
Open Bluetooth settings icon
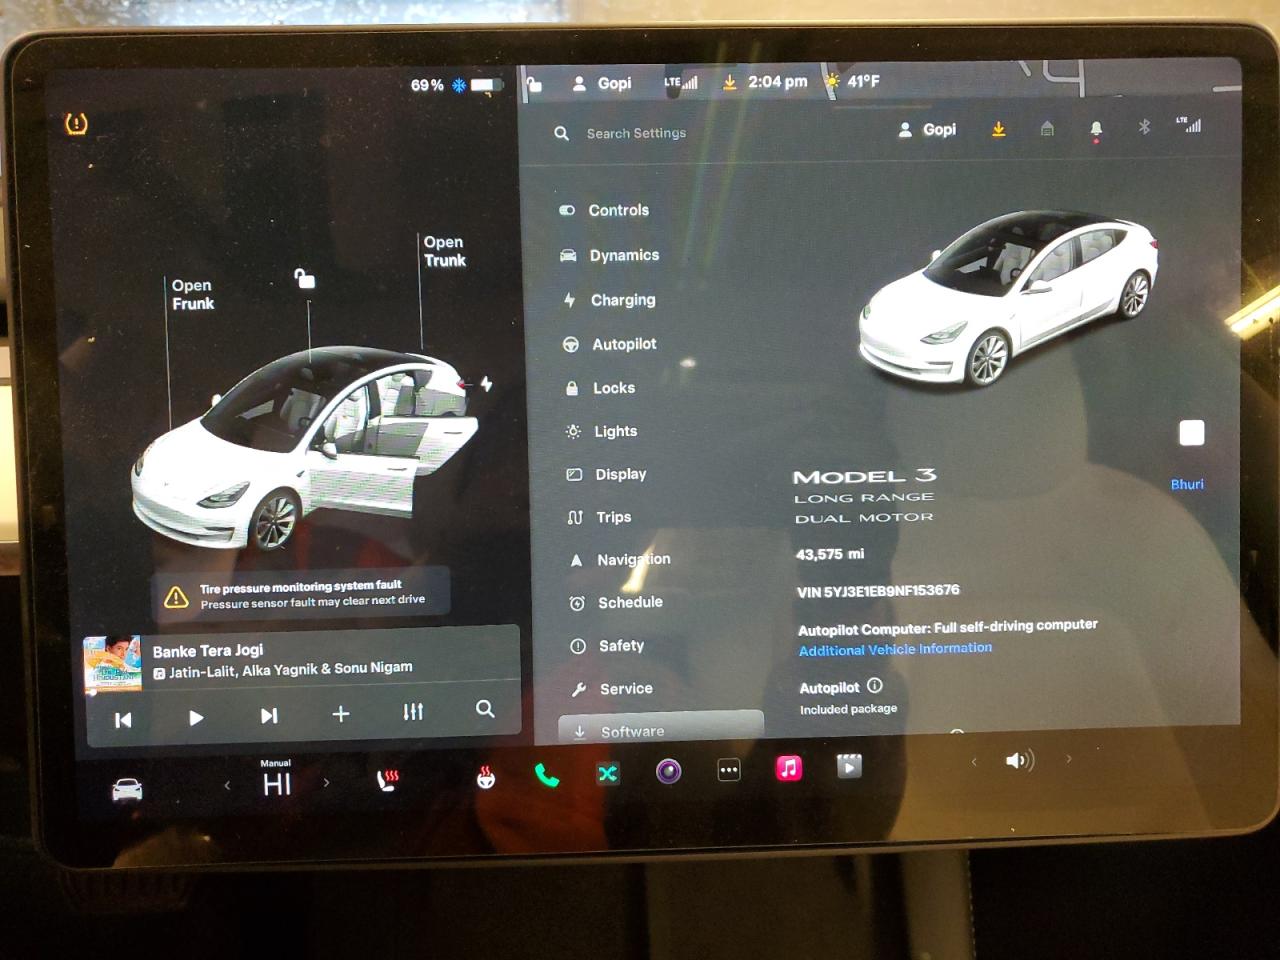pyautogui.click(x=1144, y=126)
